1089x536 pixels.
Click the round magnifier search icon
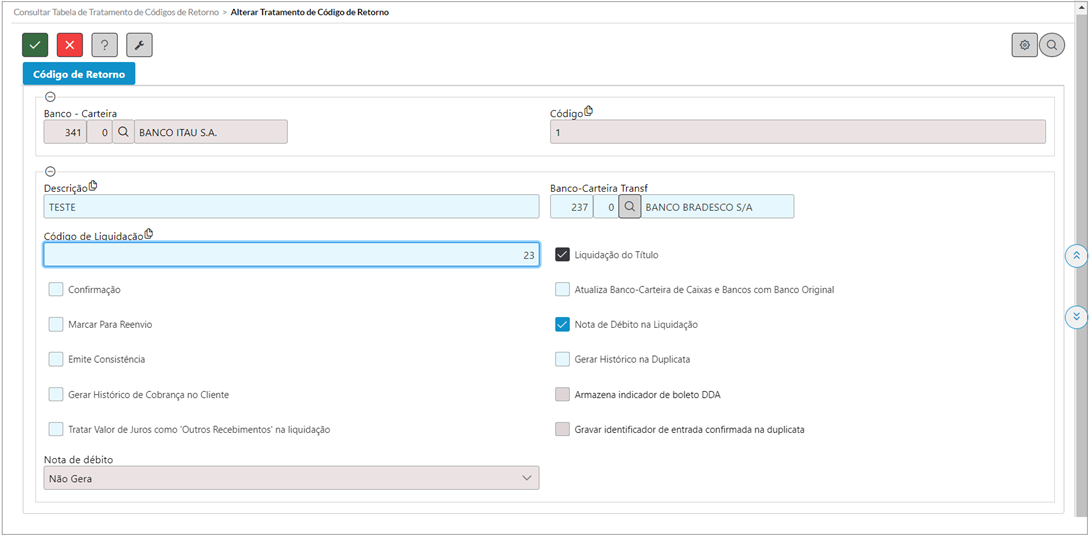(1051, 45)
